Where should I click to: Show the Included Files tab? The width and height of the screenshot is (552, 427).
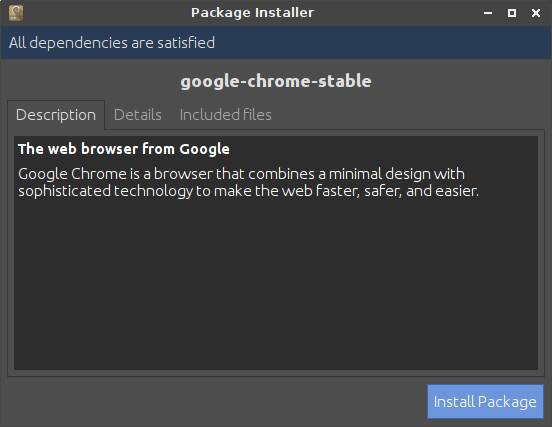coord(226,115)
